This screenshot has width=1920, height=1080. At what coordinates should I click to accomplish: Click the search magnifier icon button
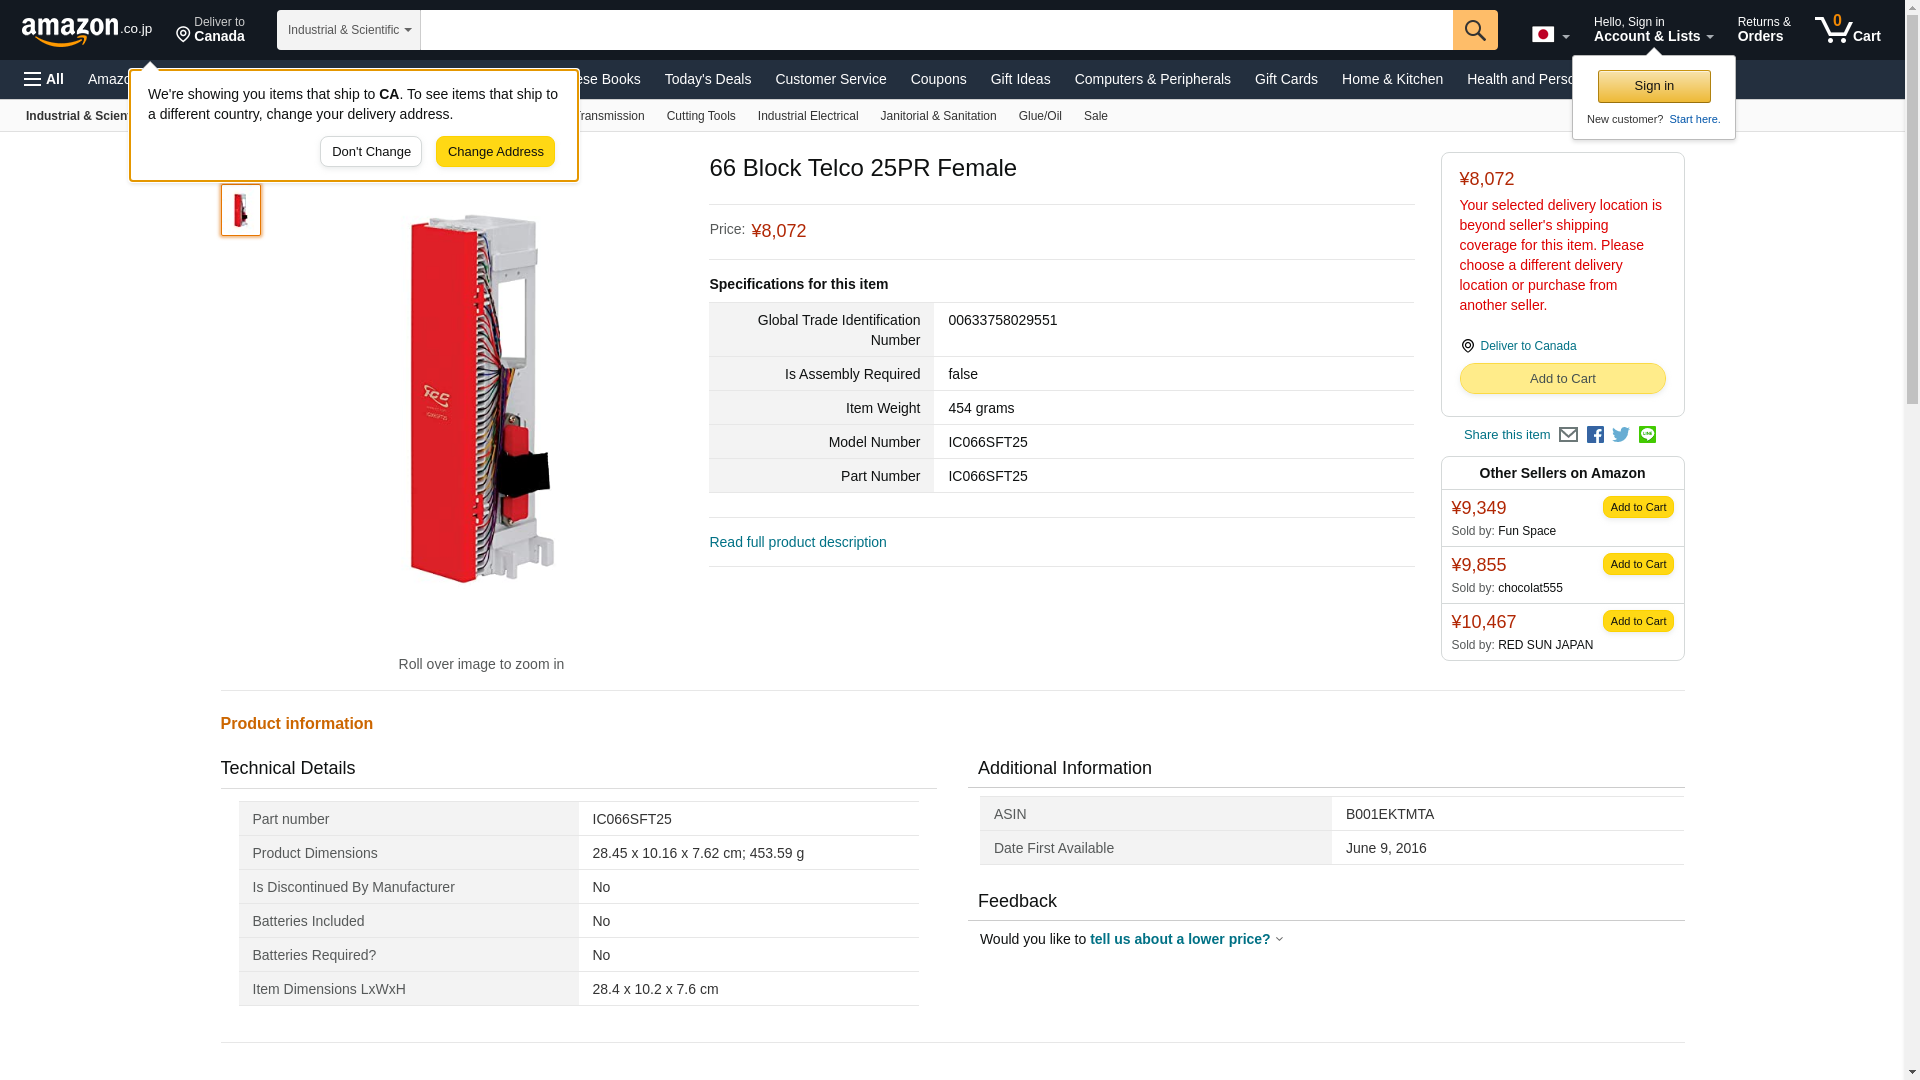(1474, 30)
